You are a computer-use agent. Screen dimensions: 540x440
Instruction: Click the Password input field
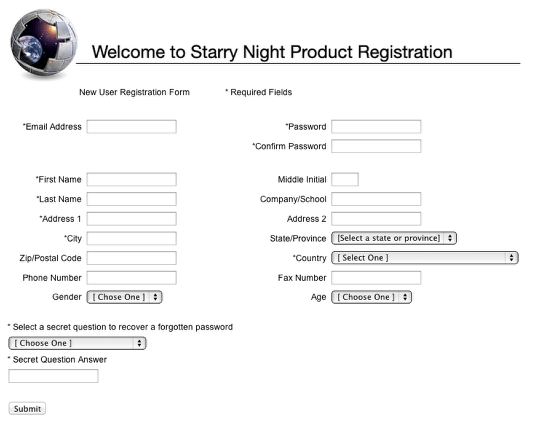coord(376,127)
